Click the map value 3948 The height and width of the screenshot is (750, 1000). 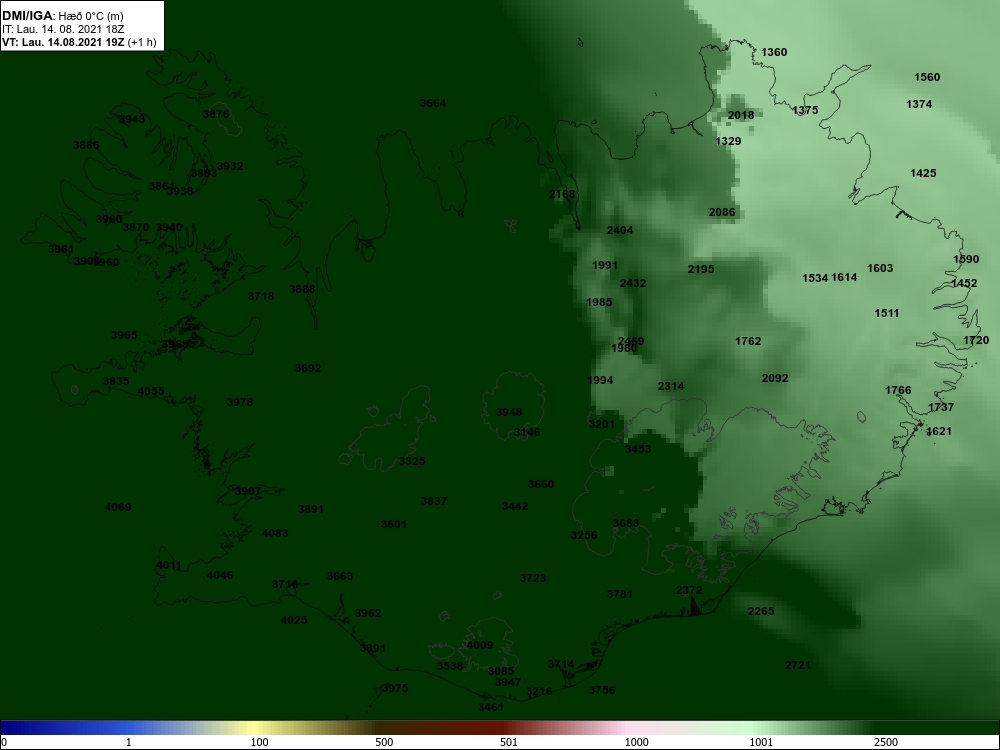509,413
